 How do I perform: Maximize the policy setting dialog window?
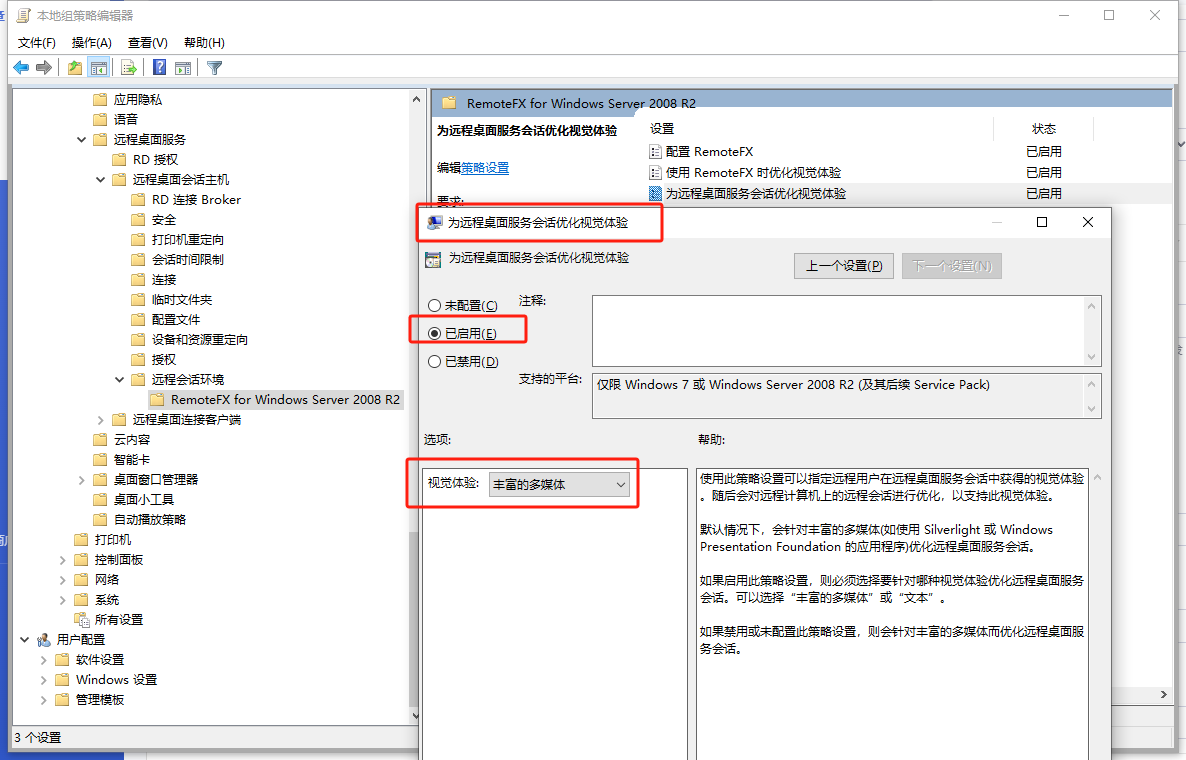[x=1042, y=222]
